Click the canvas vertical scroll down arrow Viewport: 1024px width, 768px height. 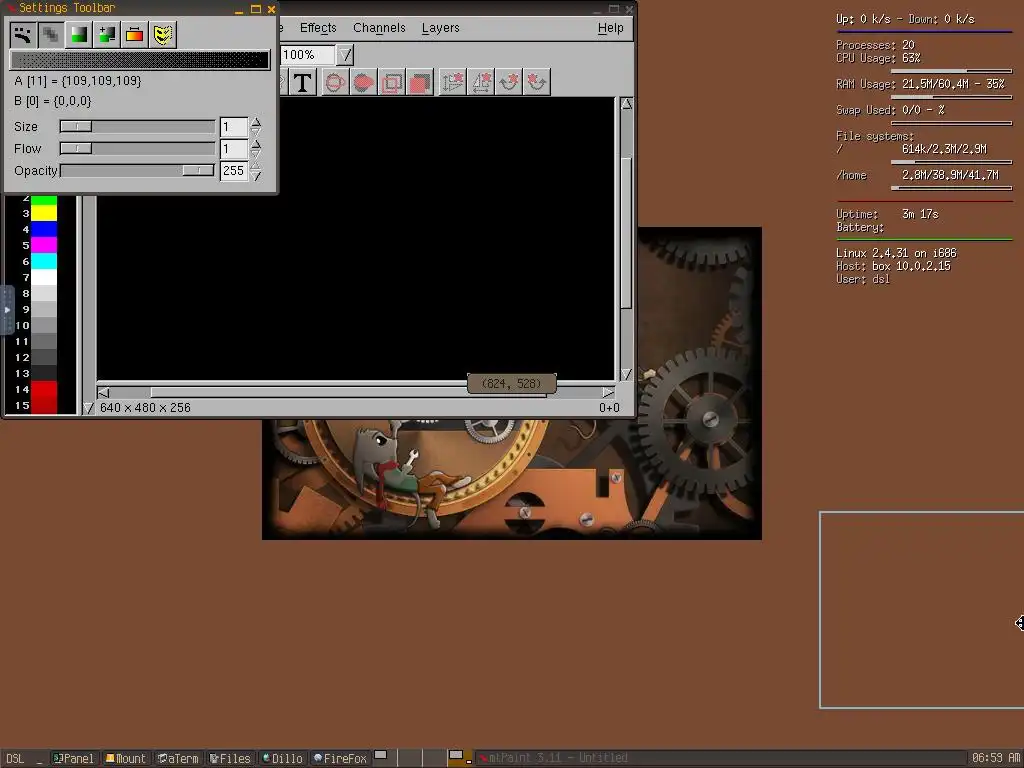tap(626, 374)
